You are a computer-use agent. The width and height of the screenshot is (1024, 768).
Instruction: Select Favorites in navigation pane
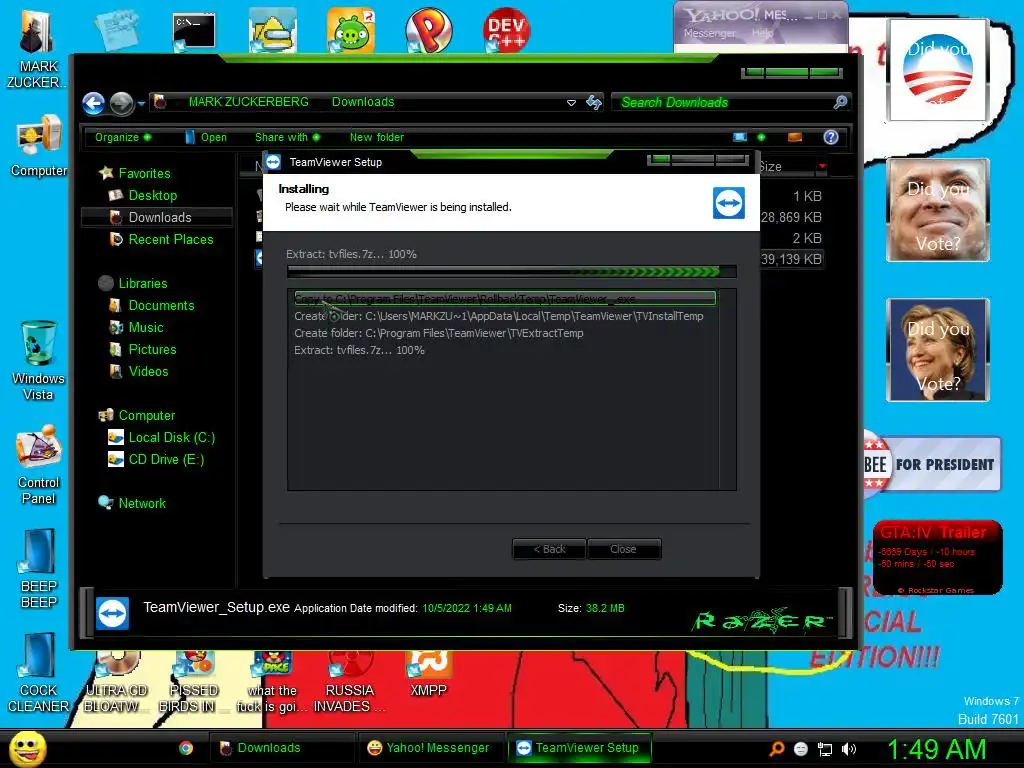pyautogui.click(x=135, y=173)
